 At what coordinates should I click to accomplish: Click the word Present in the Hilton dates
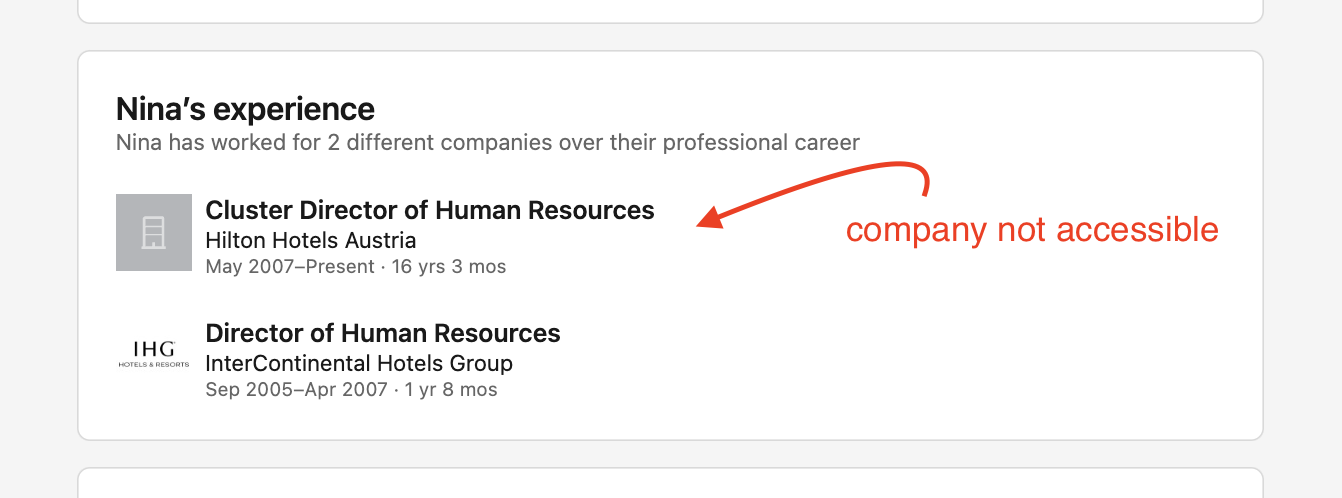coord(339,267)
